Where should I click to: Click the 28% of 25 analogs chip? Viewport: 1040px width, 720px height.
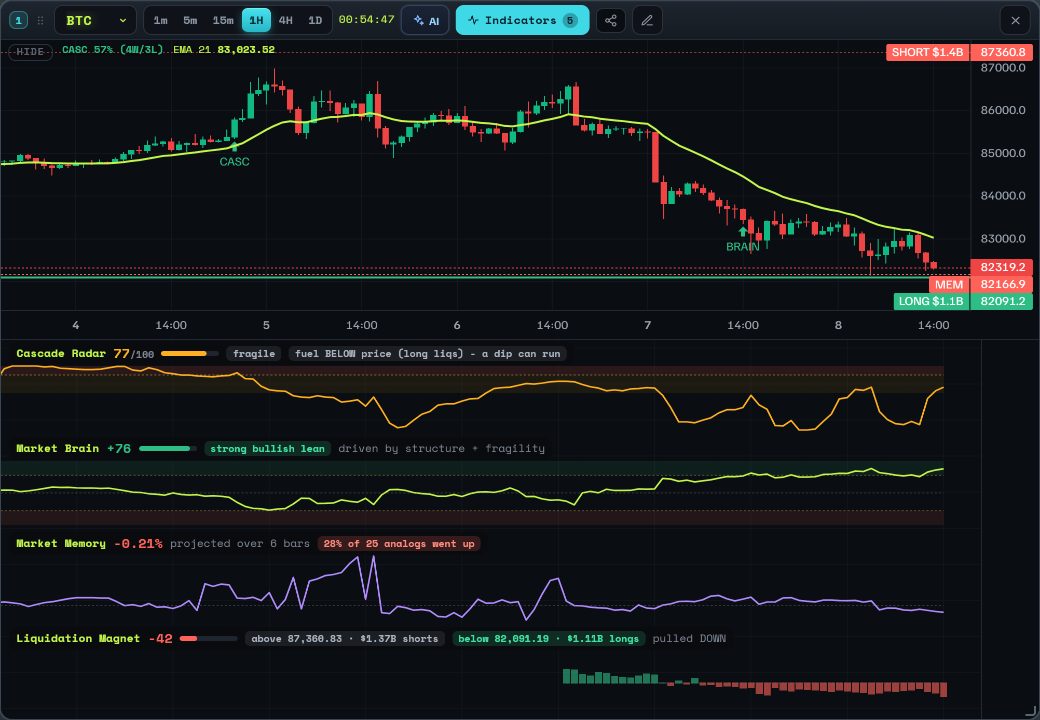pyautogui.click(x=399, y=544)
